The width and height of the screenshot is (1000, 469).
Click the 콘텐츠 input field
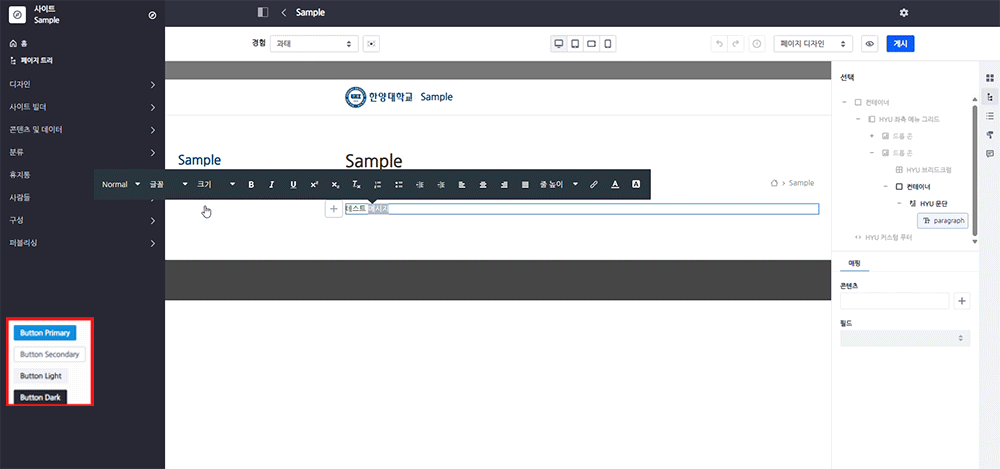coord(894,300)
